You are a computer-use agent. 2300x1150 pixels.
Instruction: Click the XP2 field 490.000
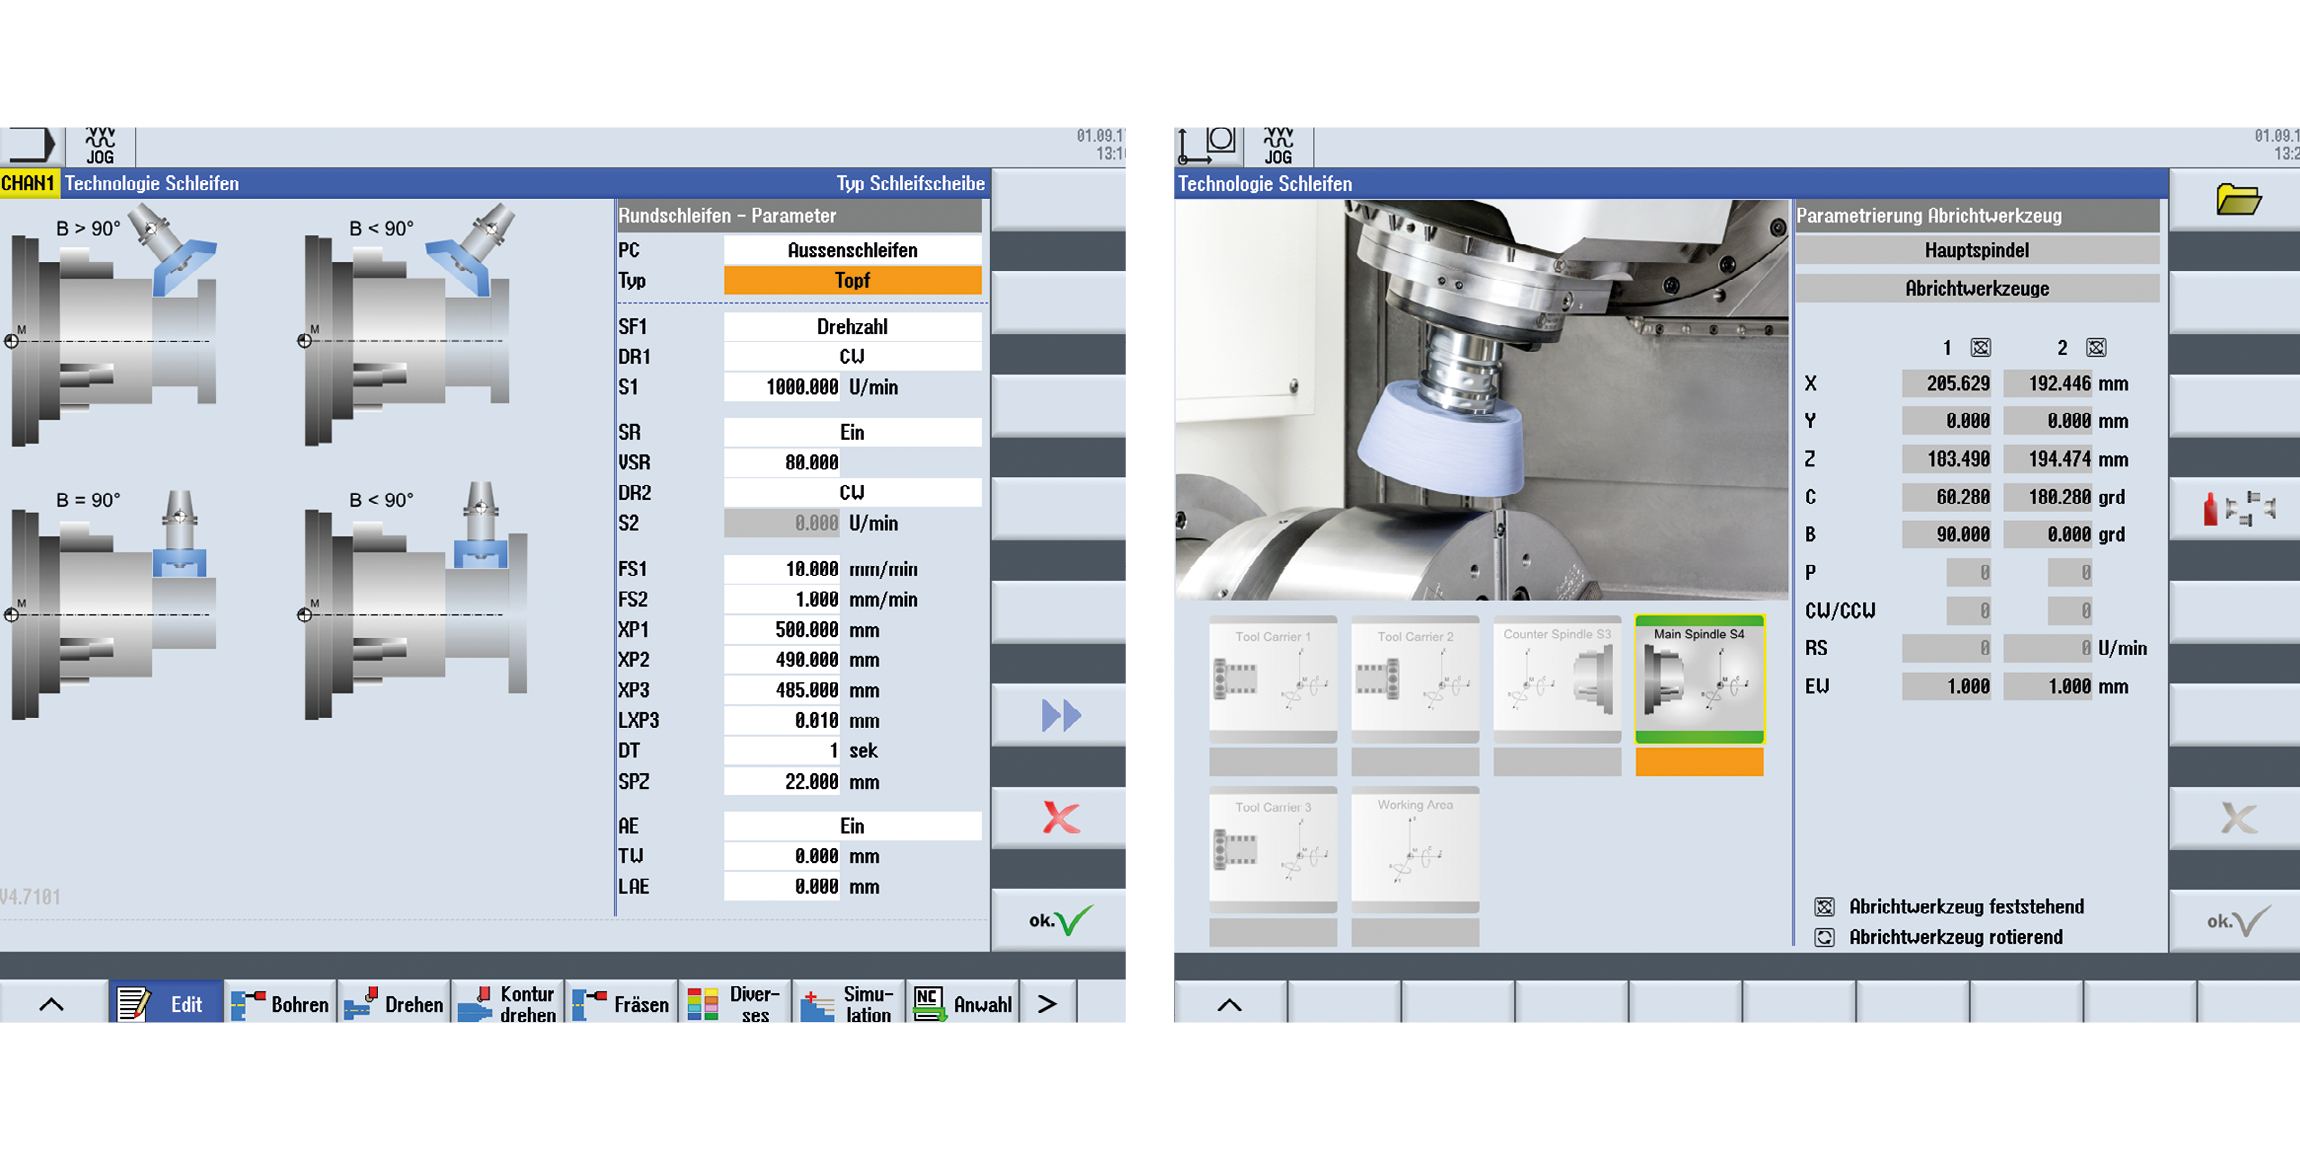[x=782, y=660]
